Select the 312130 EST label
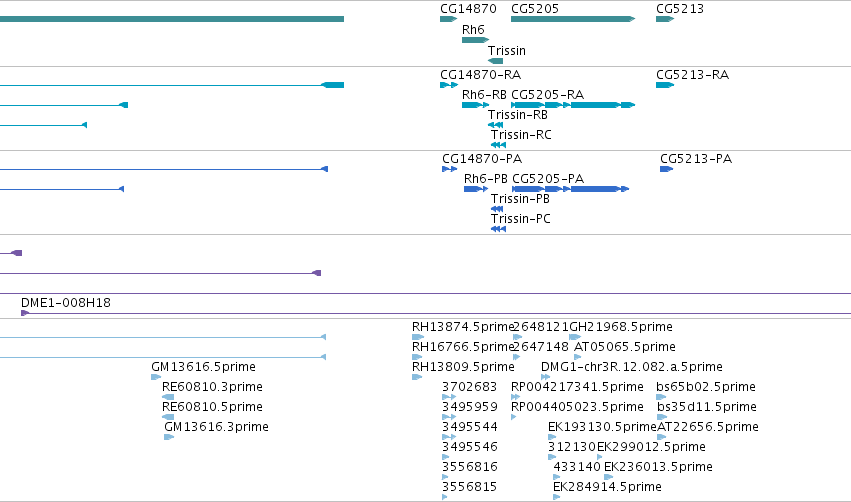This screenshot has height=502, width=851. 572,447
